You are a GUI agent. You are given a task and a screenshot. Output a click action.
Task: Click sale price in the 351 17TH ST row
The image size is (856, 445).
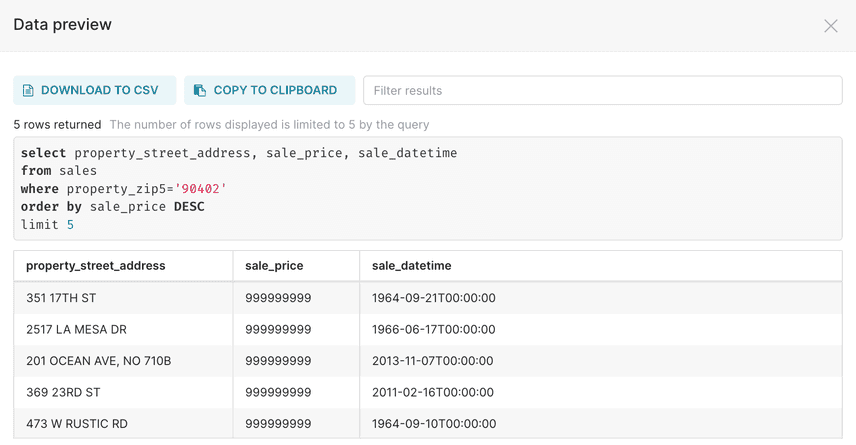click(x=296, y=298)
